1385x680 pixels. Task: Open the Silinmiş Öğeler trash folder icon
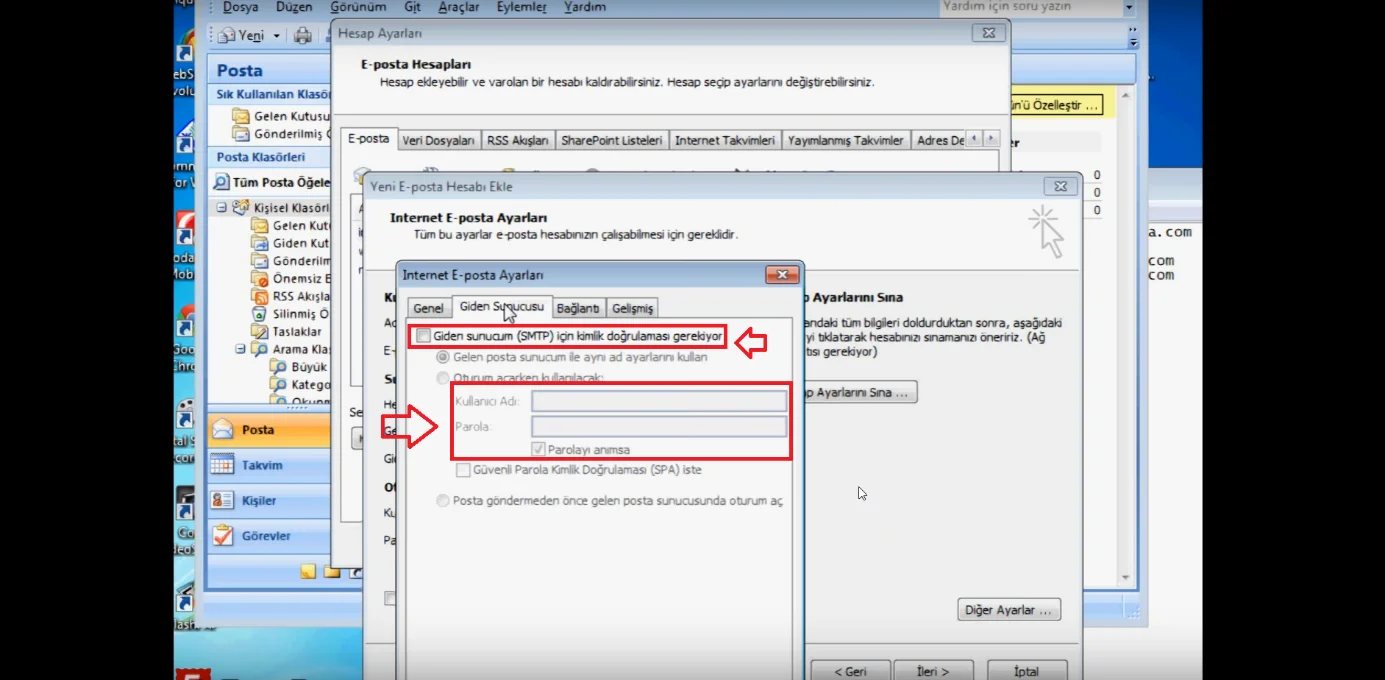point(259,314)
